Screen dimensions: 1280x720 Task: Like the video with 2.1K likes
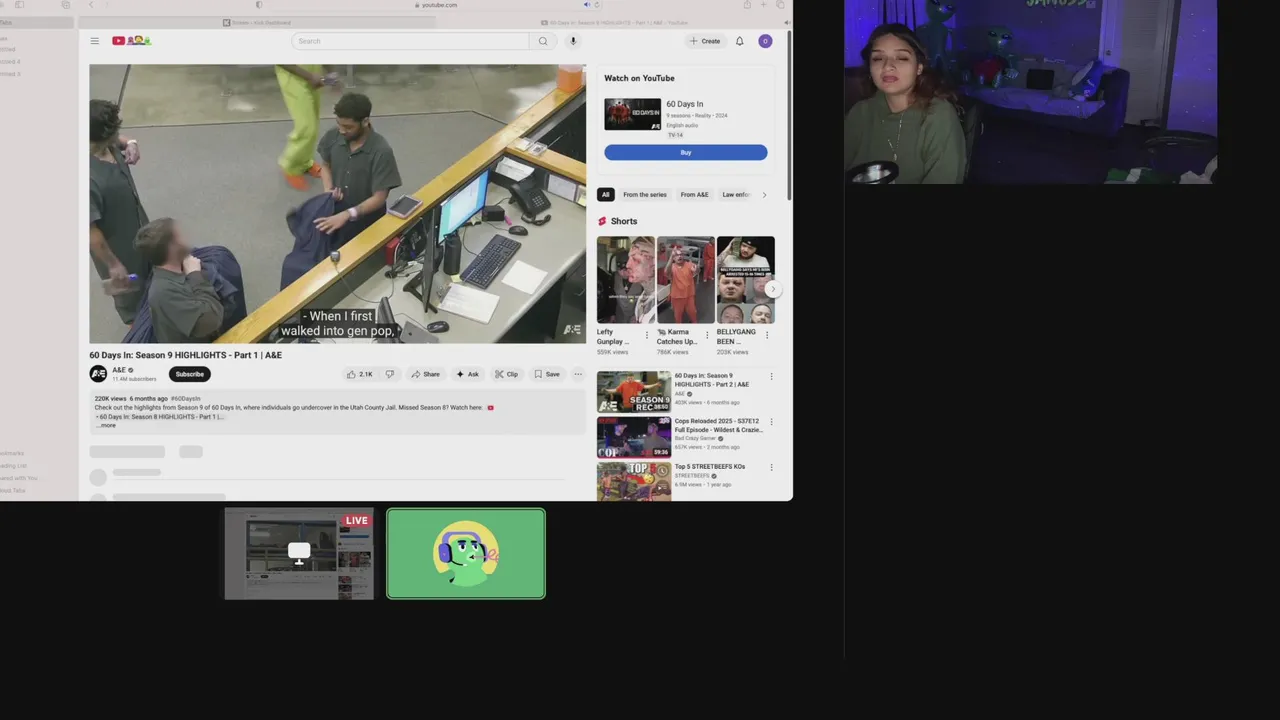(x=360, y=374)
